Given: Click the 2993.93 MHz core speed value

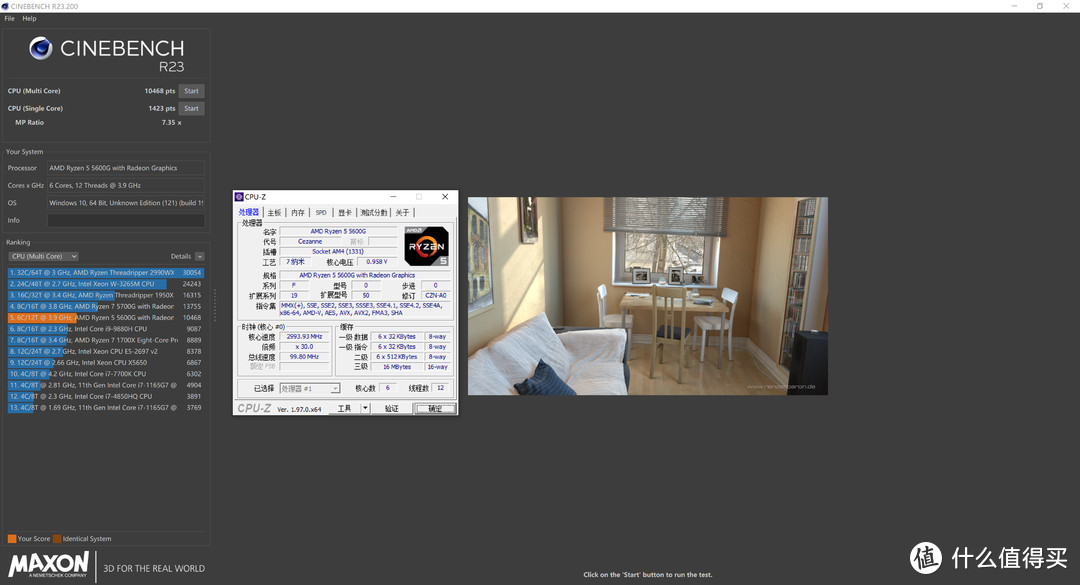Looking at the screenshot, I should point(304,337).
